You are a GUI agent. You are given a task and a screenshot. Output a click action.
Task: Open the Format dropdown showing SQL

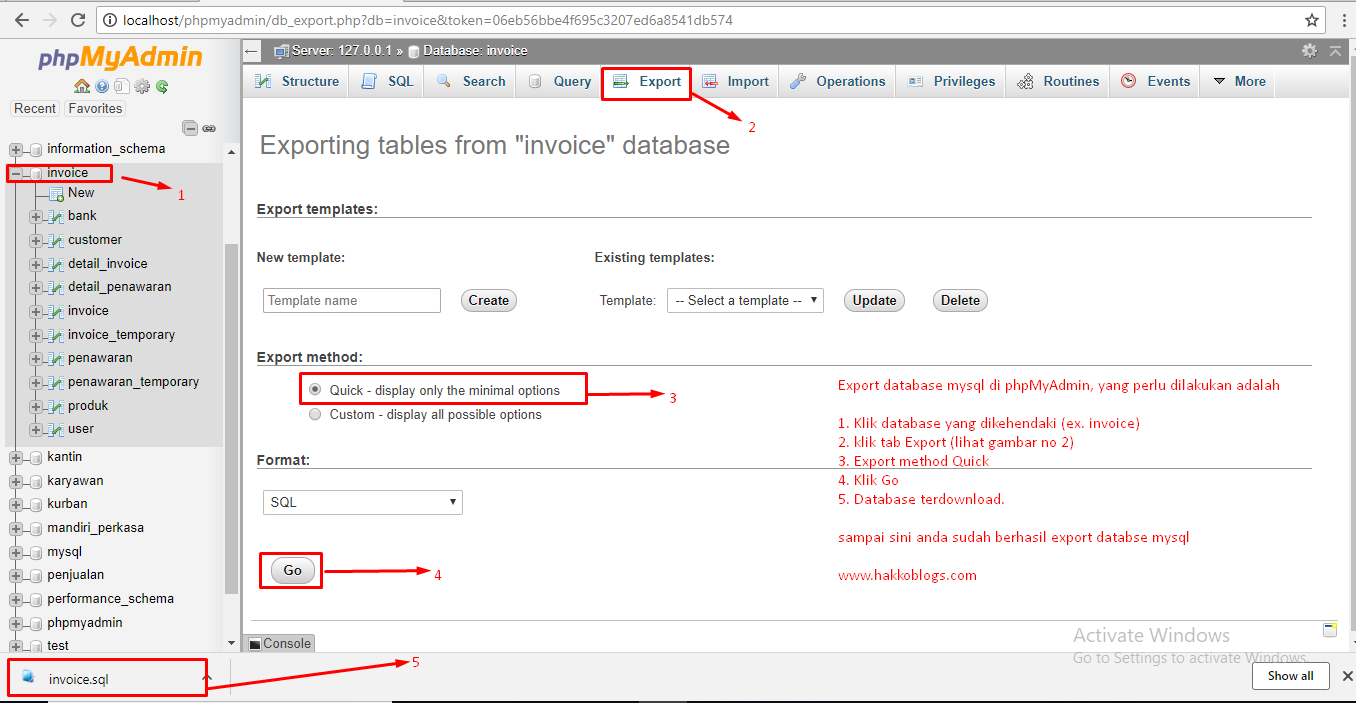pyautogui.click(x=362, y=502)
